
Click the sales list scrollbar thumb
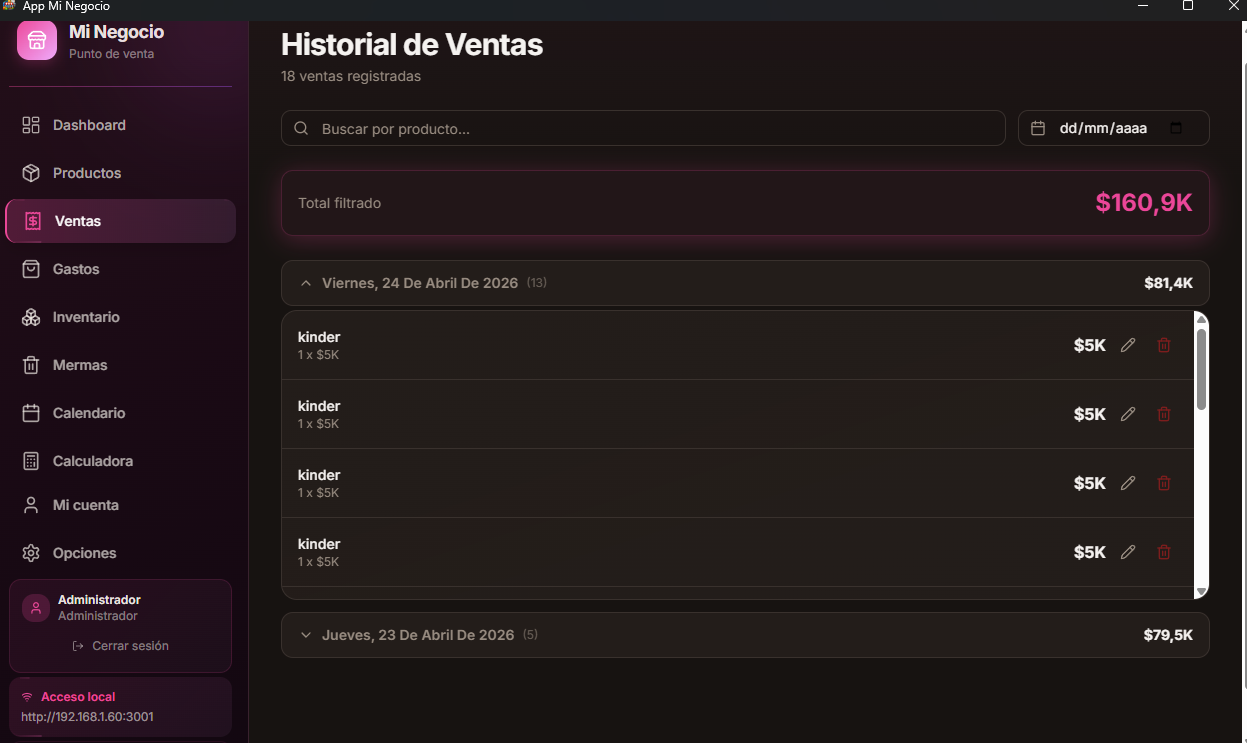pyautogui.click(x=1201, y=368)
